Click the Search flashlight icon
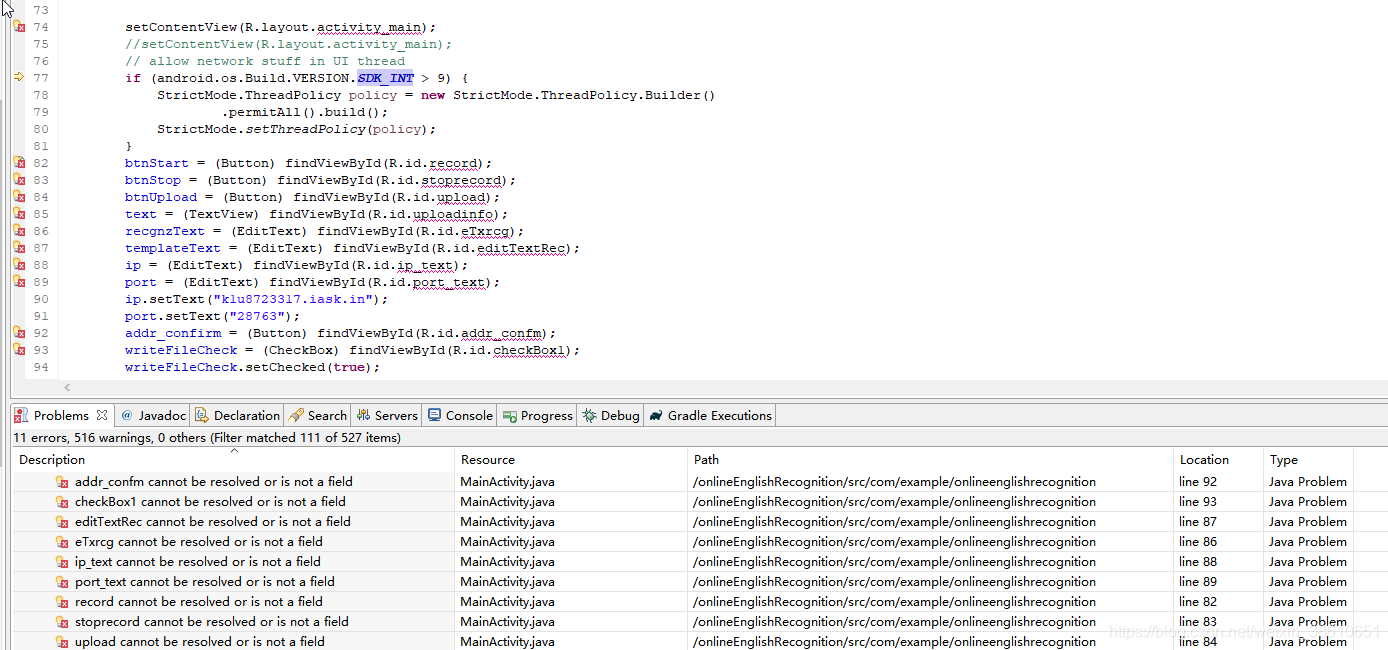This screenshot has height=650, width=1388. click(x=298, y=415)
